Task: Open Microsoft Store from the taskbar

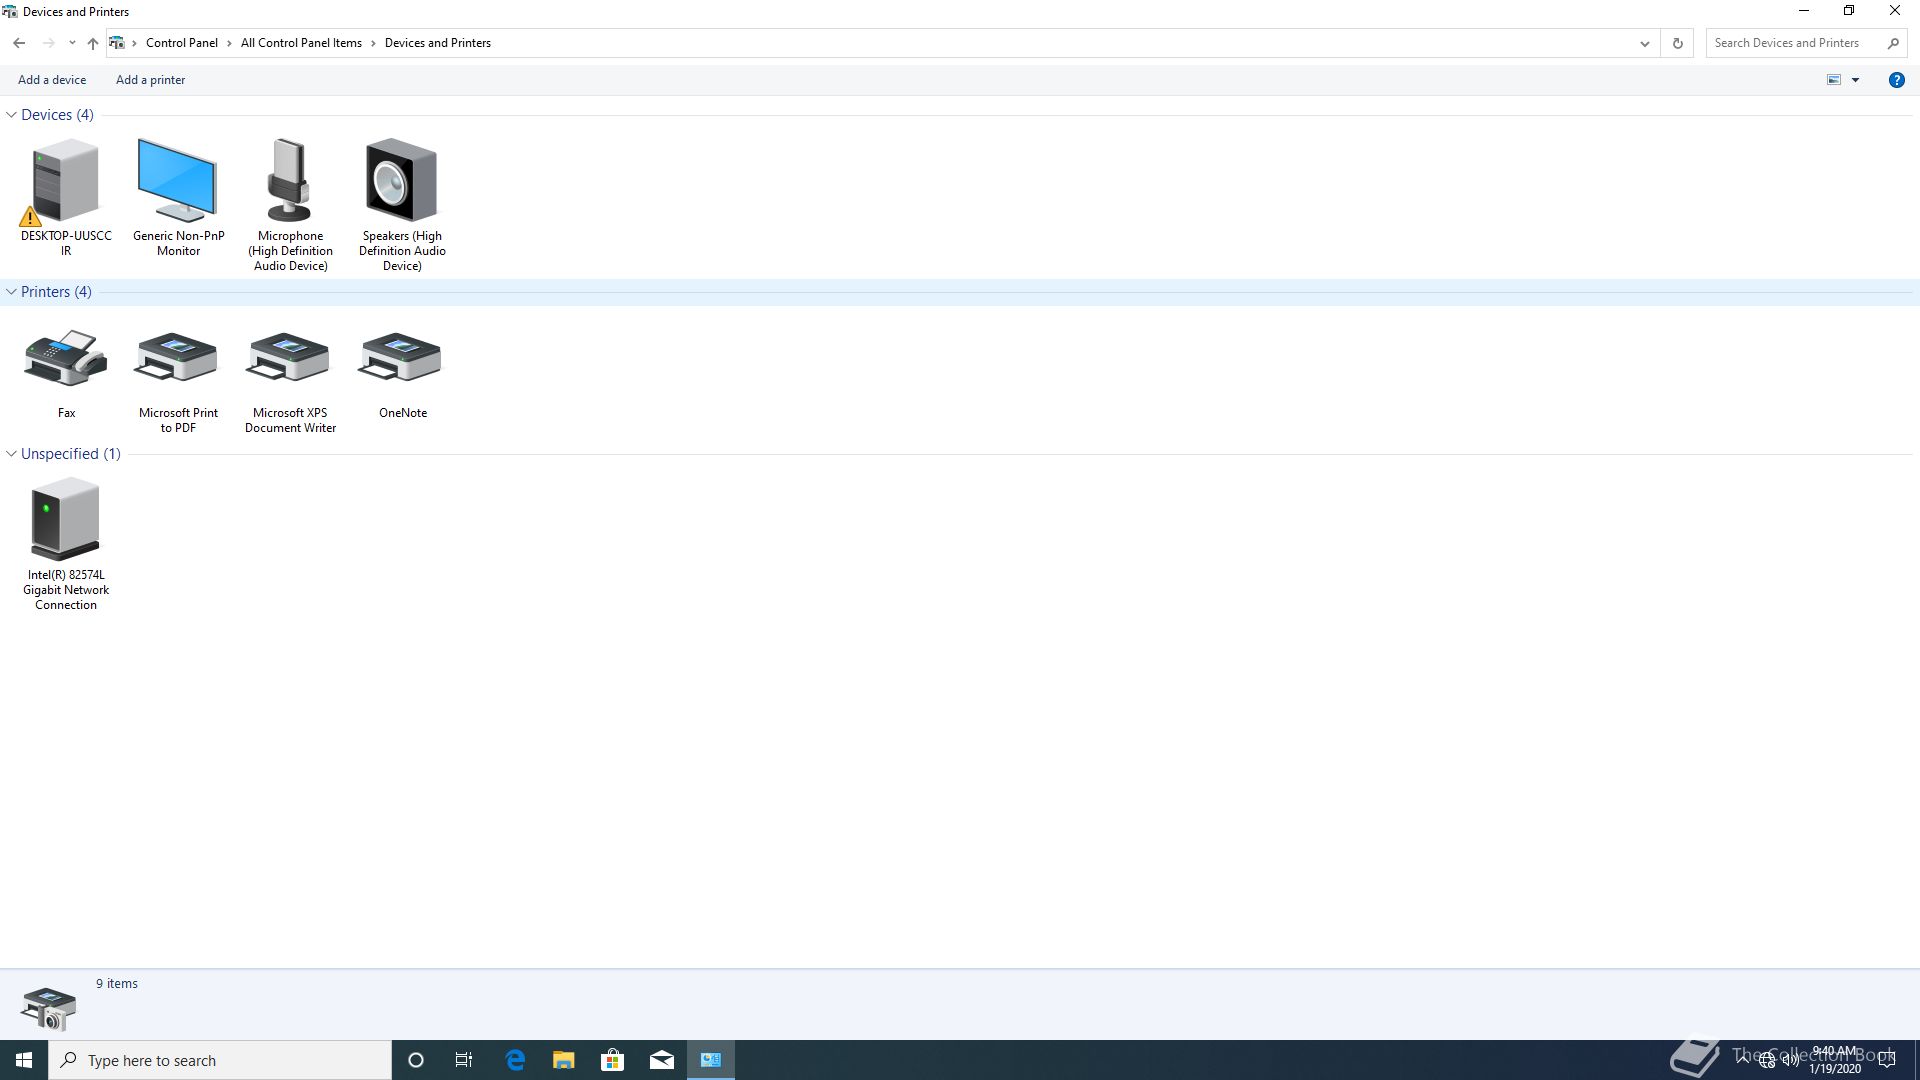Action: [612, 1060]
